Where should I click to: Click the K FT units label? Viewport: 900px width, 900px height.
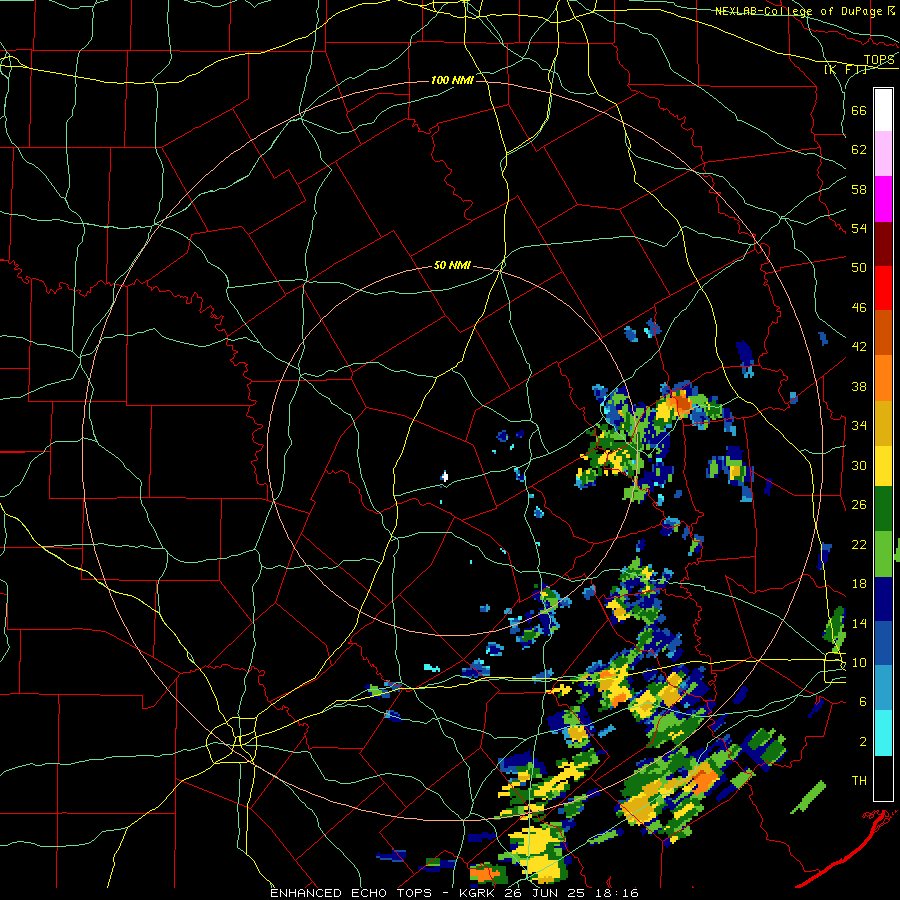pyautogui.click(x=846, y=69)
